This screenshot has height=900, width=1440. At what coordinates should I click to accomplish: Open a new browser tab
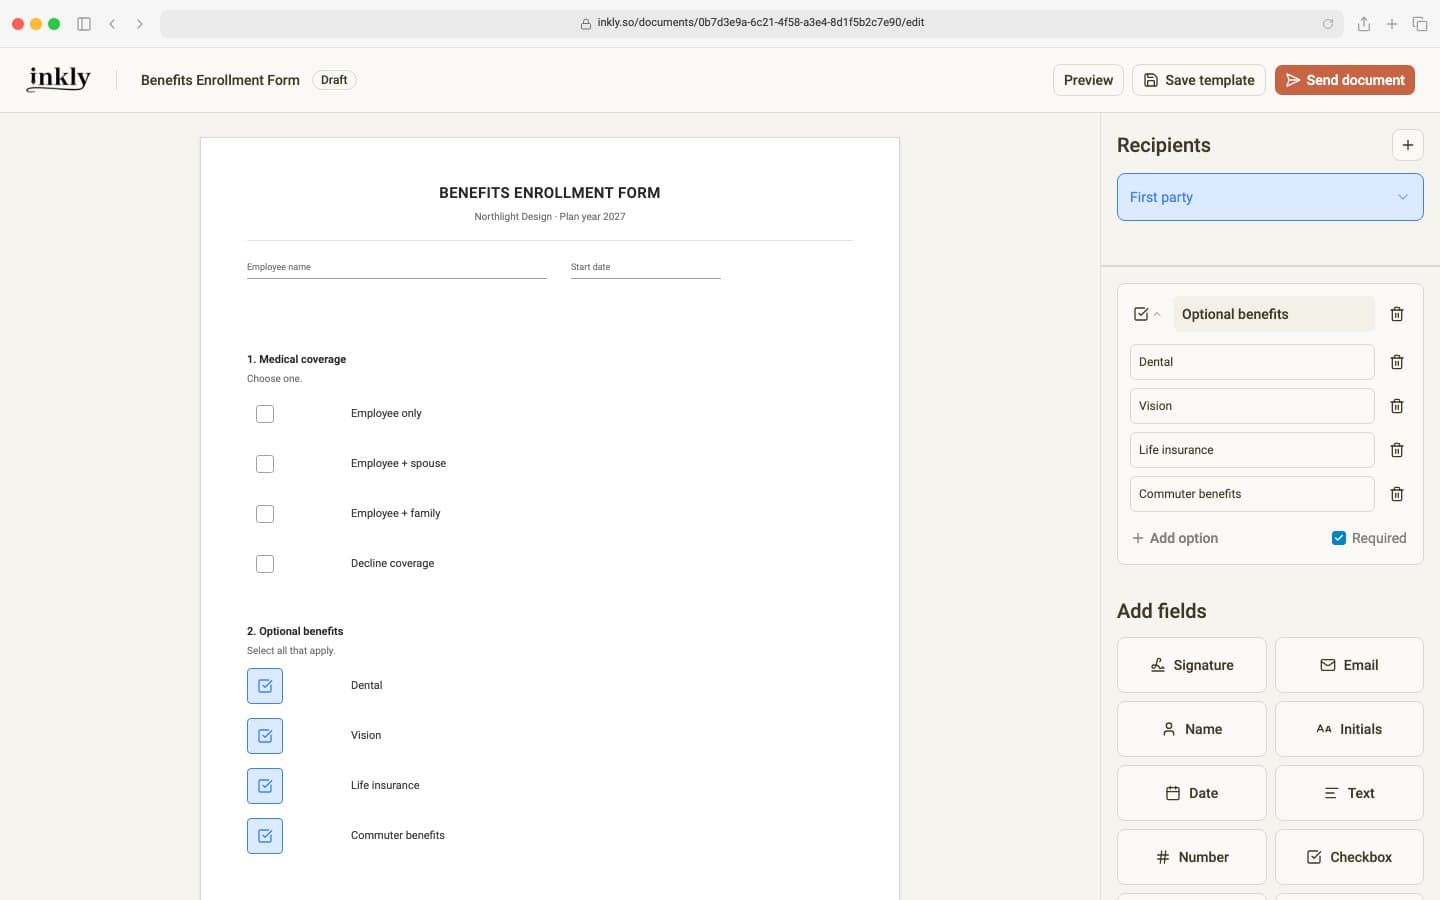tap(1391, 24)
